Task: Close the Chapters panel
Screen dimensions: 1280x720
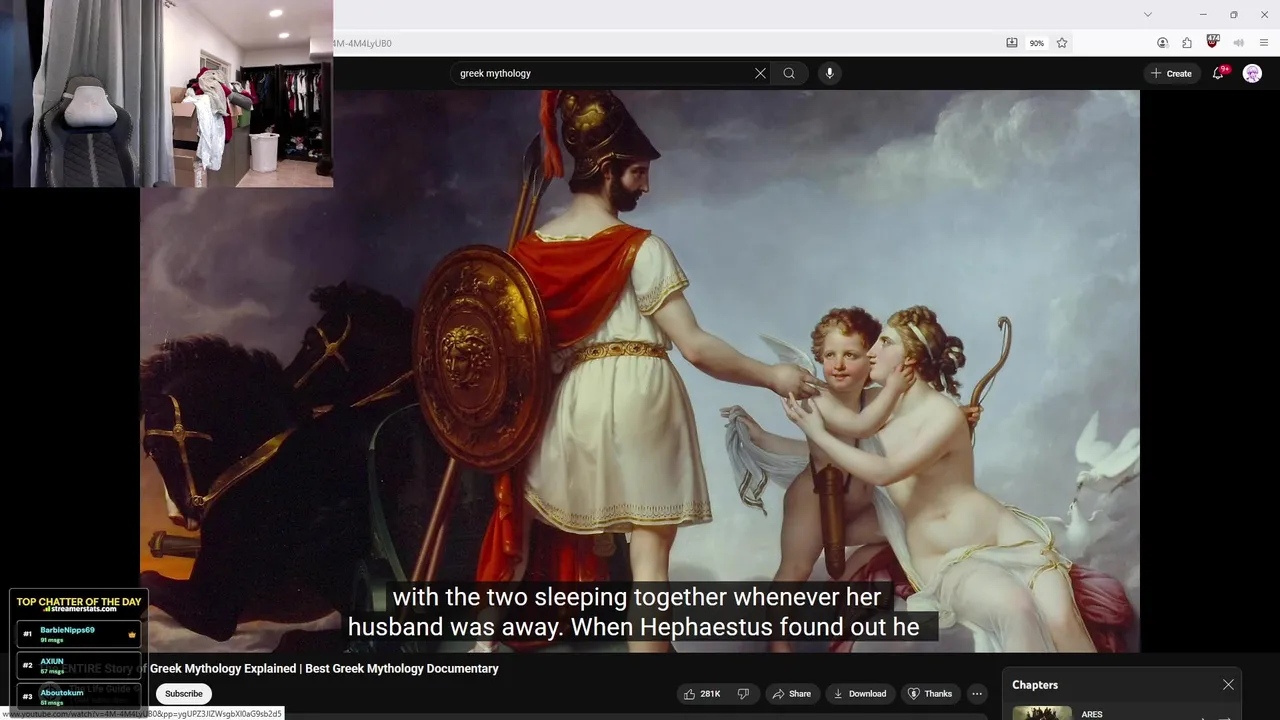Action: 1228,685
